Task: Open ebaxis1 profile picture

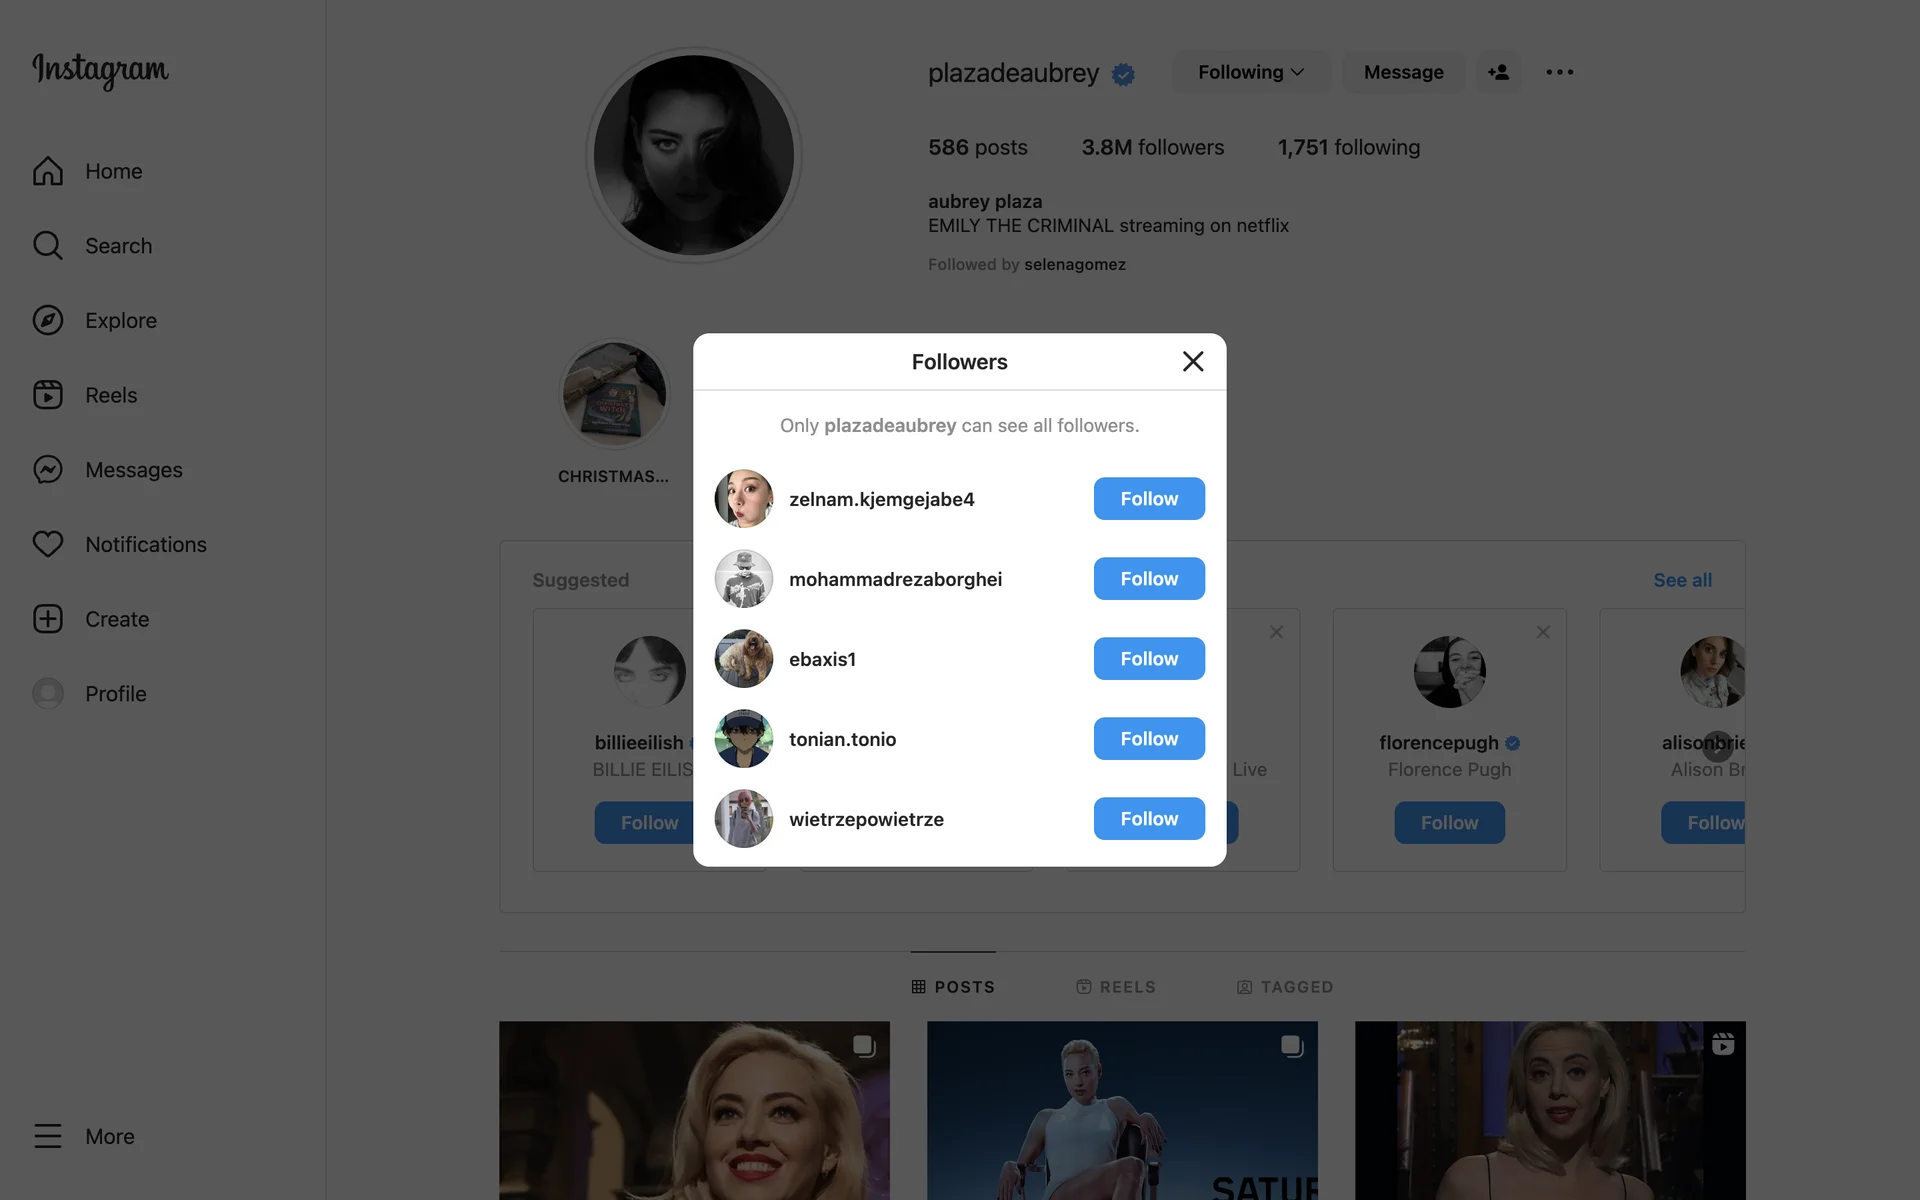Action: pos(744,659)
